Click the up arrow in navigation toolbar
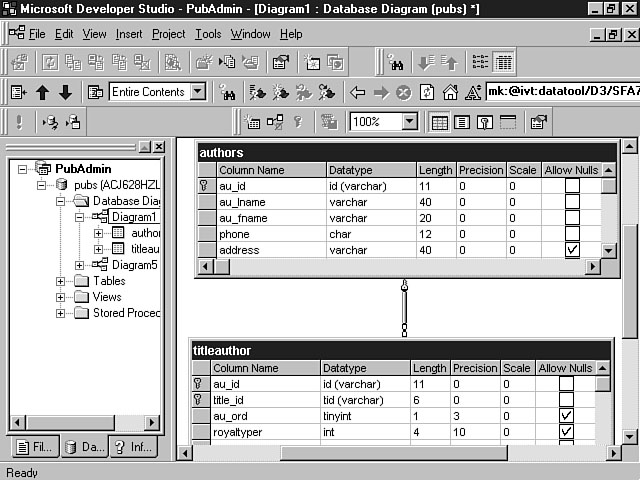The height and width of the screenshot is (480, 640). click(x=42, y=92)
